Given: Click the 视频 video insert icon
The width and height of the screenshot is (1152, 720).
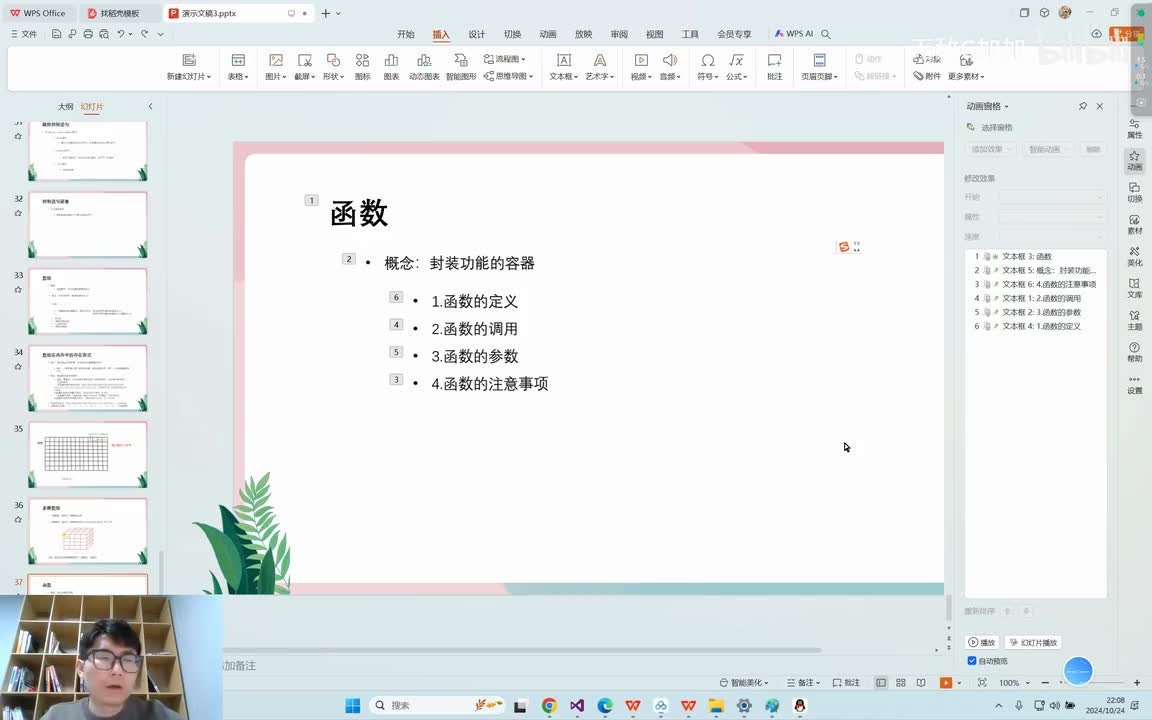Looking at the screenshot, I should coord(641,60).
